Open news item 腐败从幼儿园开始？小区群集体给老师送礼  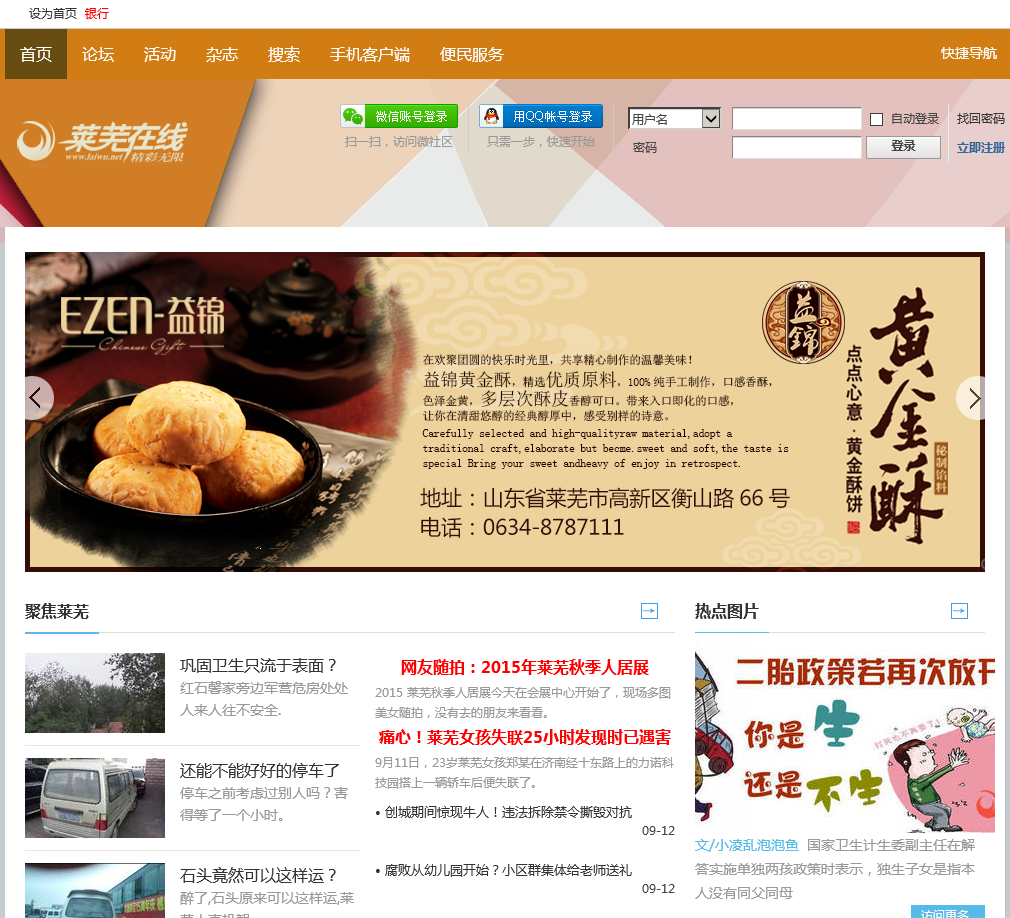click(508, 870)
